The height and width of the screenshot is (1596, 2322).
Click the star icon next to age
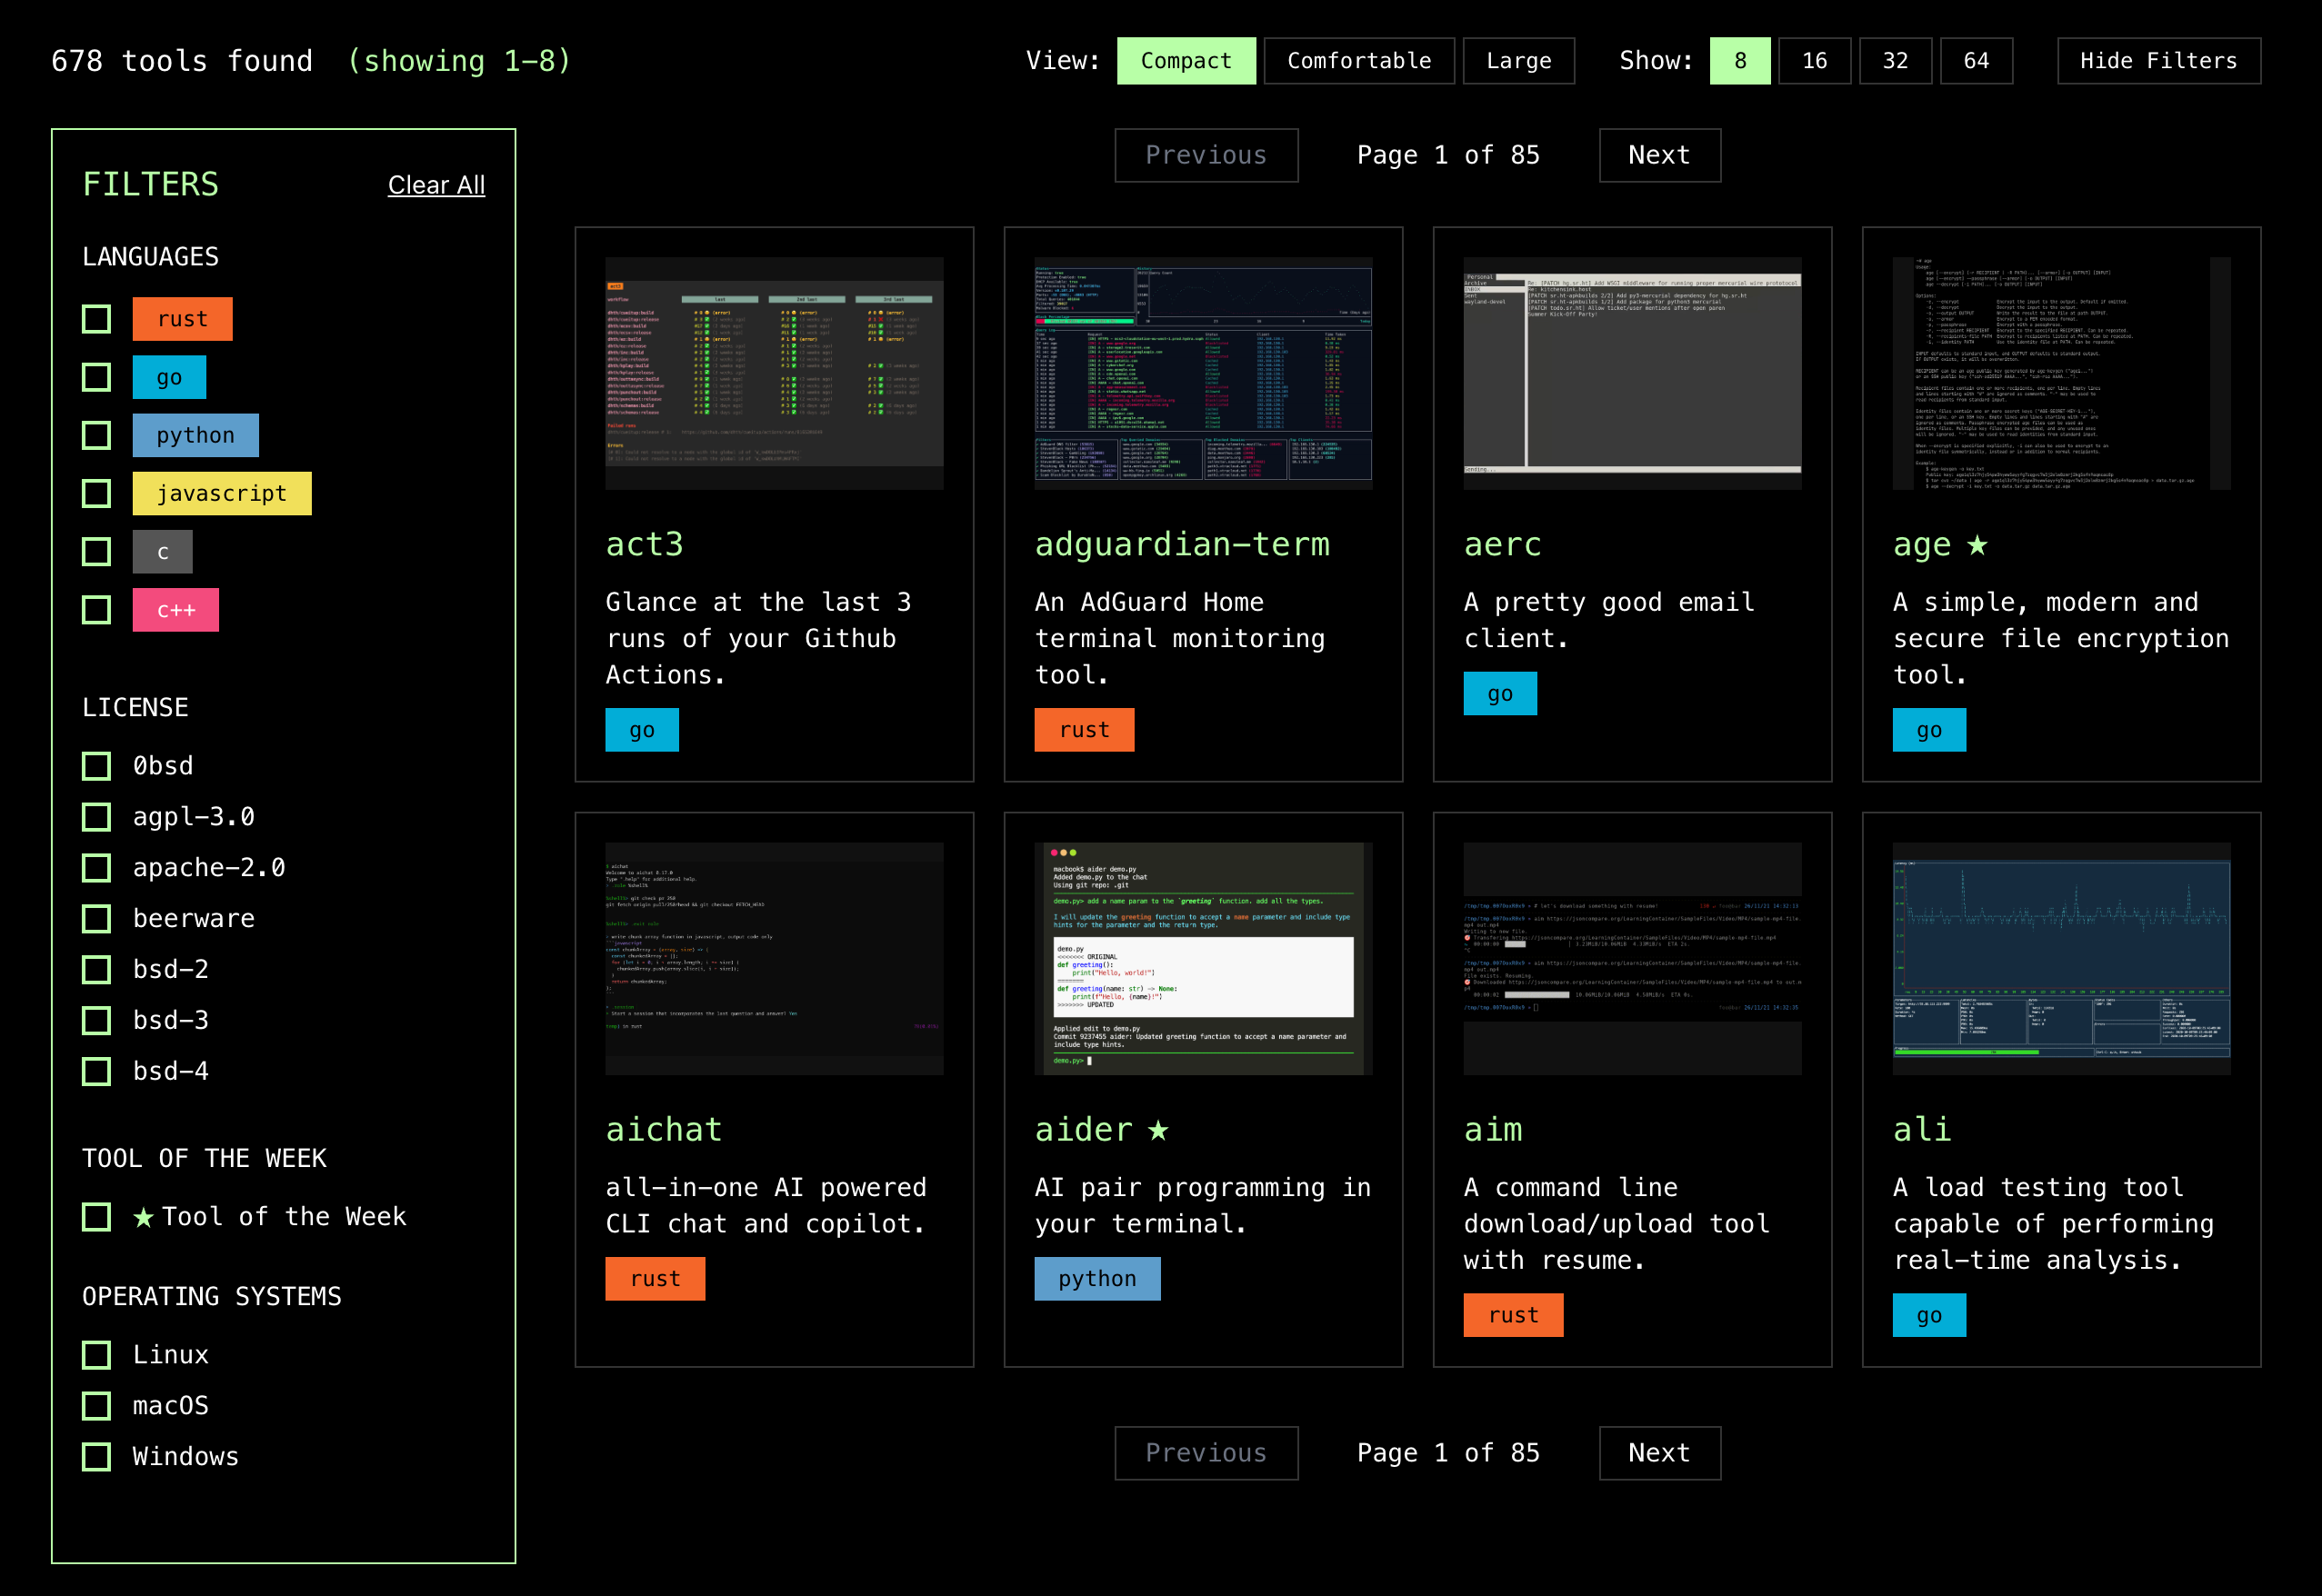[x=1976, y=545]
